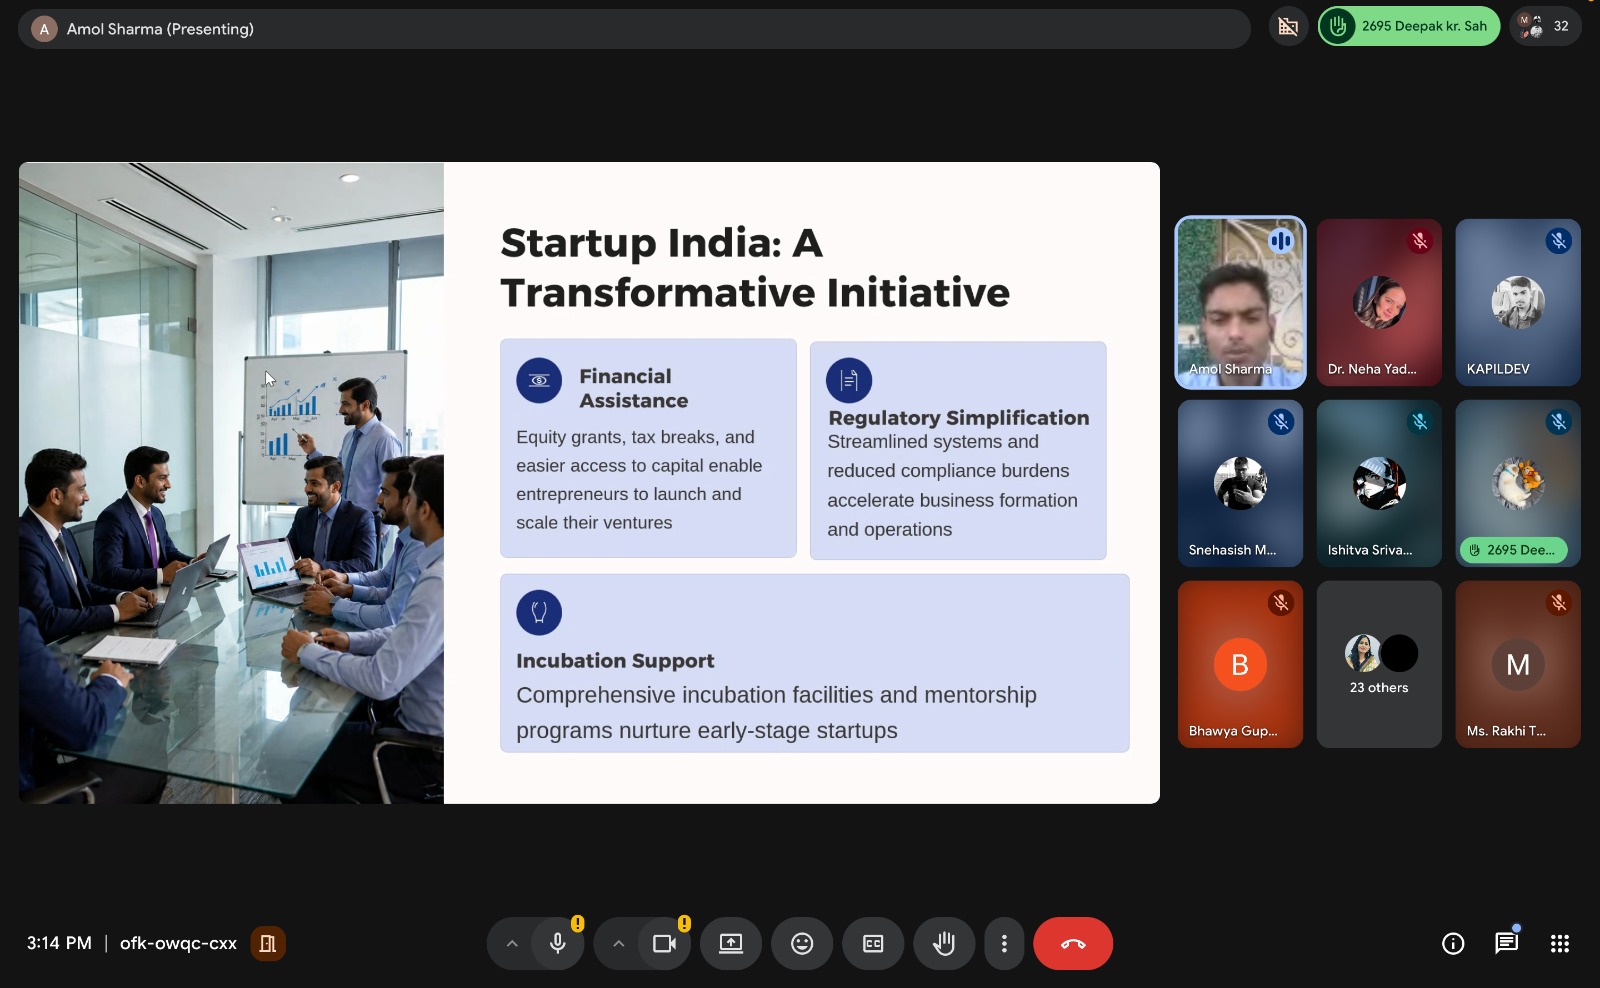The width and height of the screenshot is (1600, 988).
Task: Click the M avatar of Ms. Rakhi
Action: tap(1518, 664)
